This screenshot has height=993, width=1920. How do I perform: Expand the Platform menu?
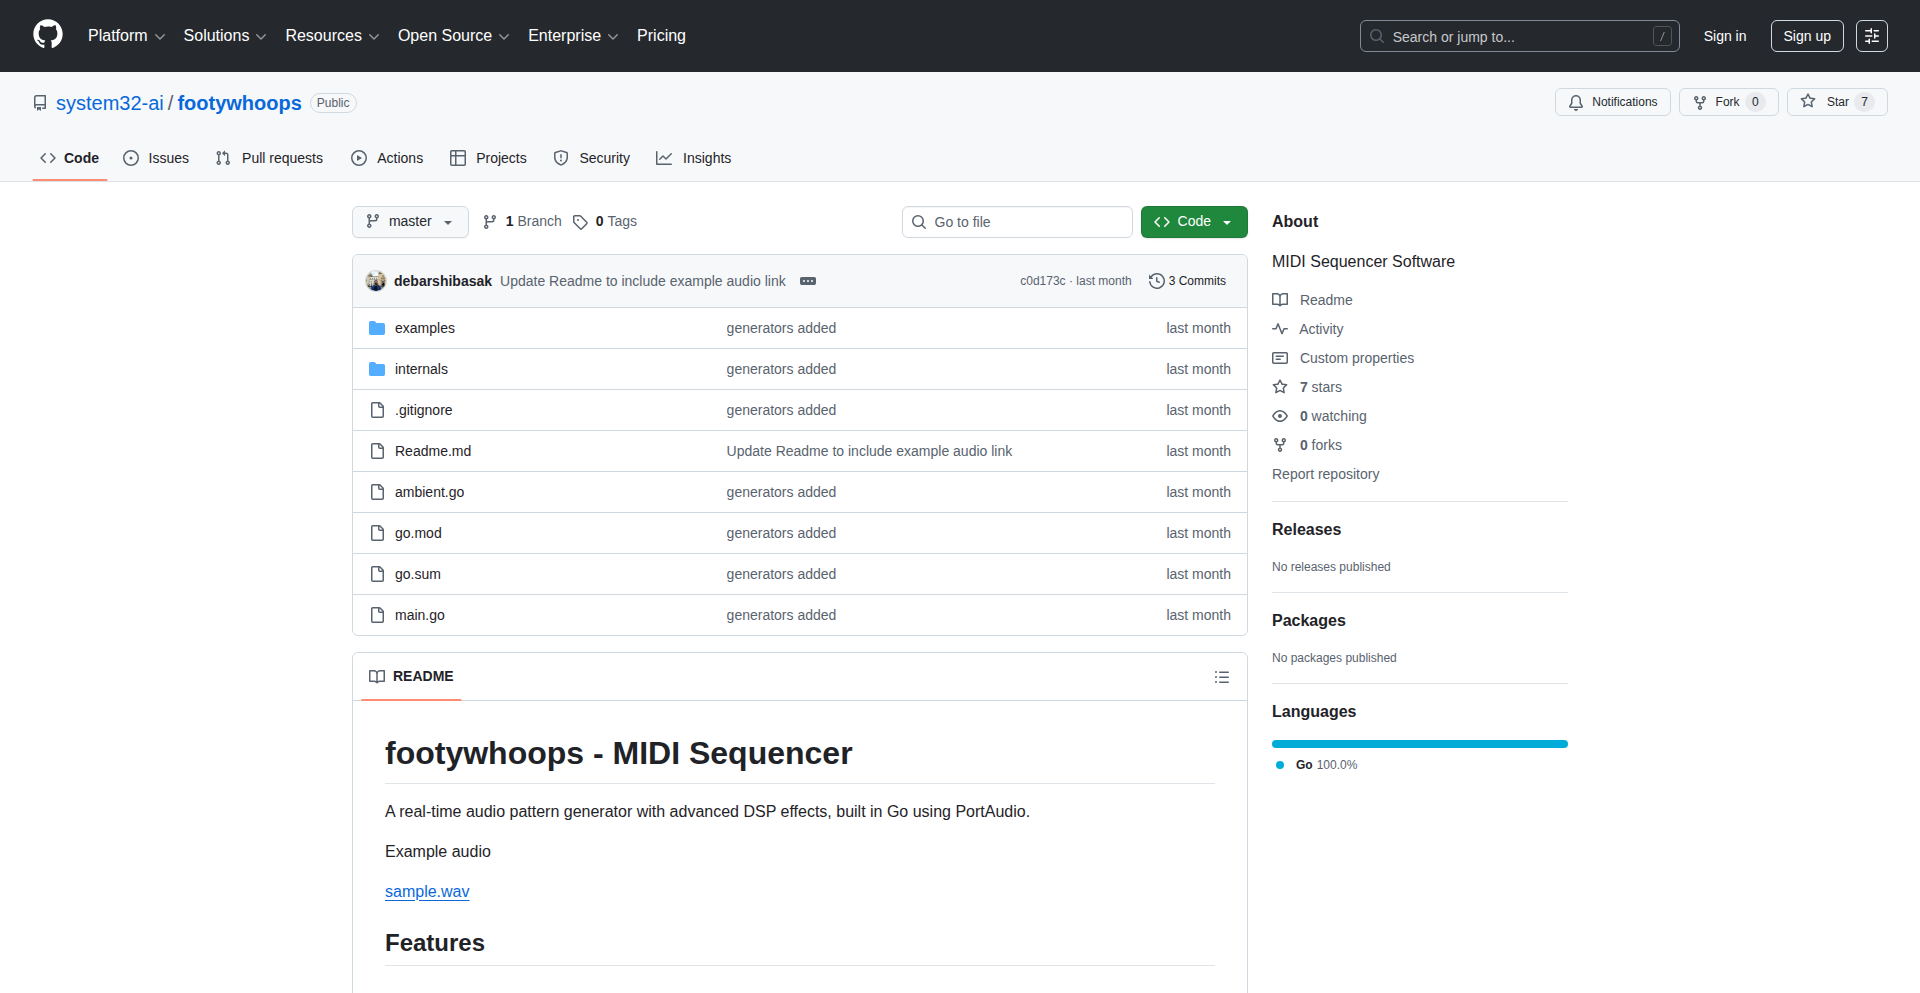[x=126, y=36]
